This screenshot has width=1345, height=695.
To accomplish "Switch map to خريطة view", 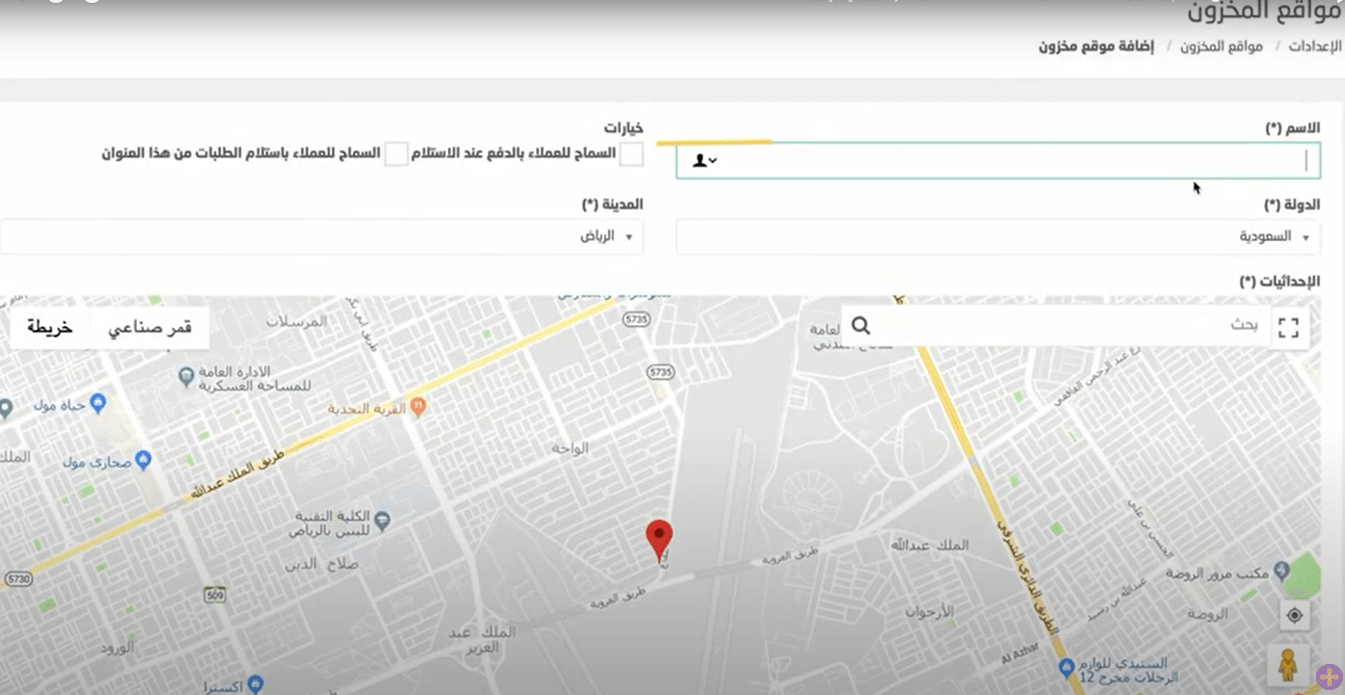I will point(50,327).
